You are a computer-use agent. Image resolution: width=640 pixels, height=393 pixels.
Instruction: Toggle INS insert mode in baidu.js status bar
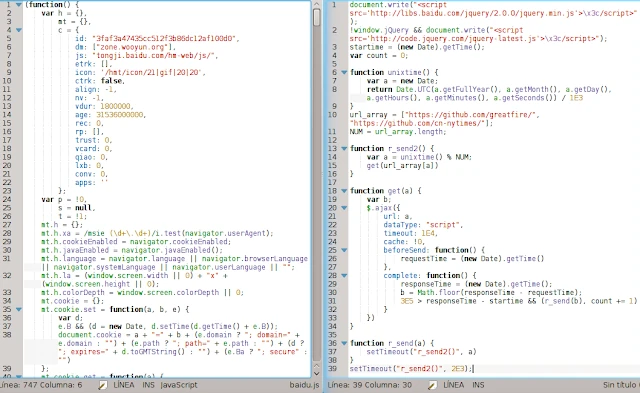point(148,385)
